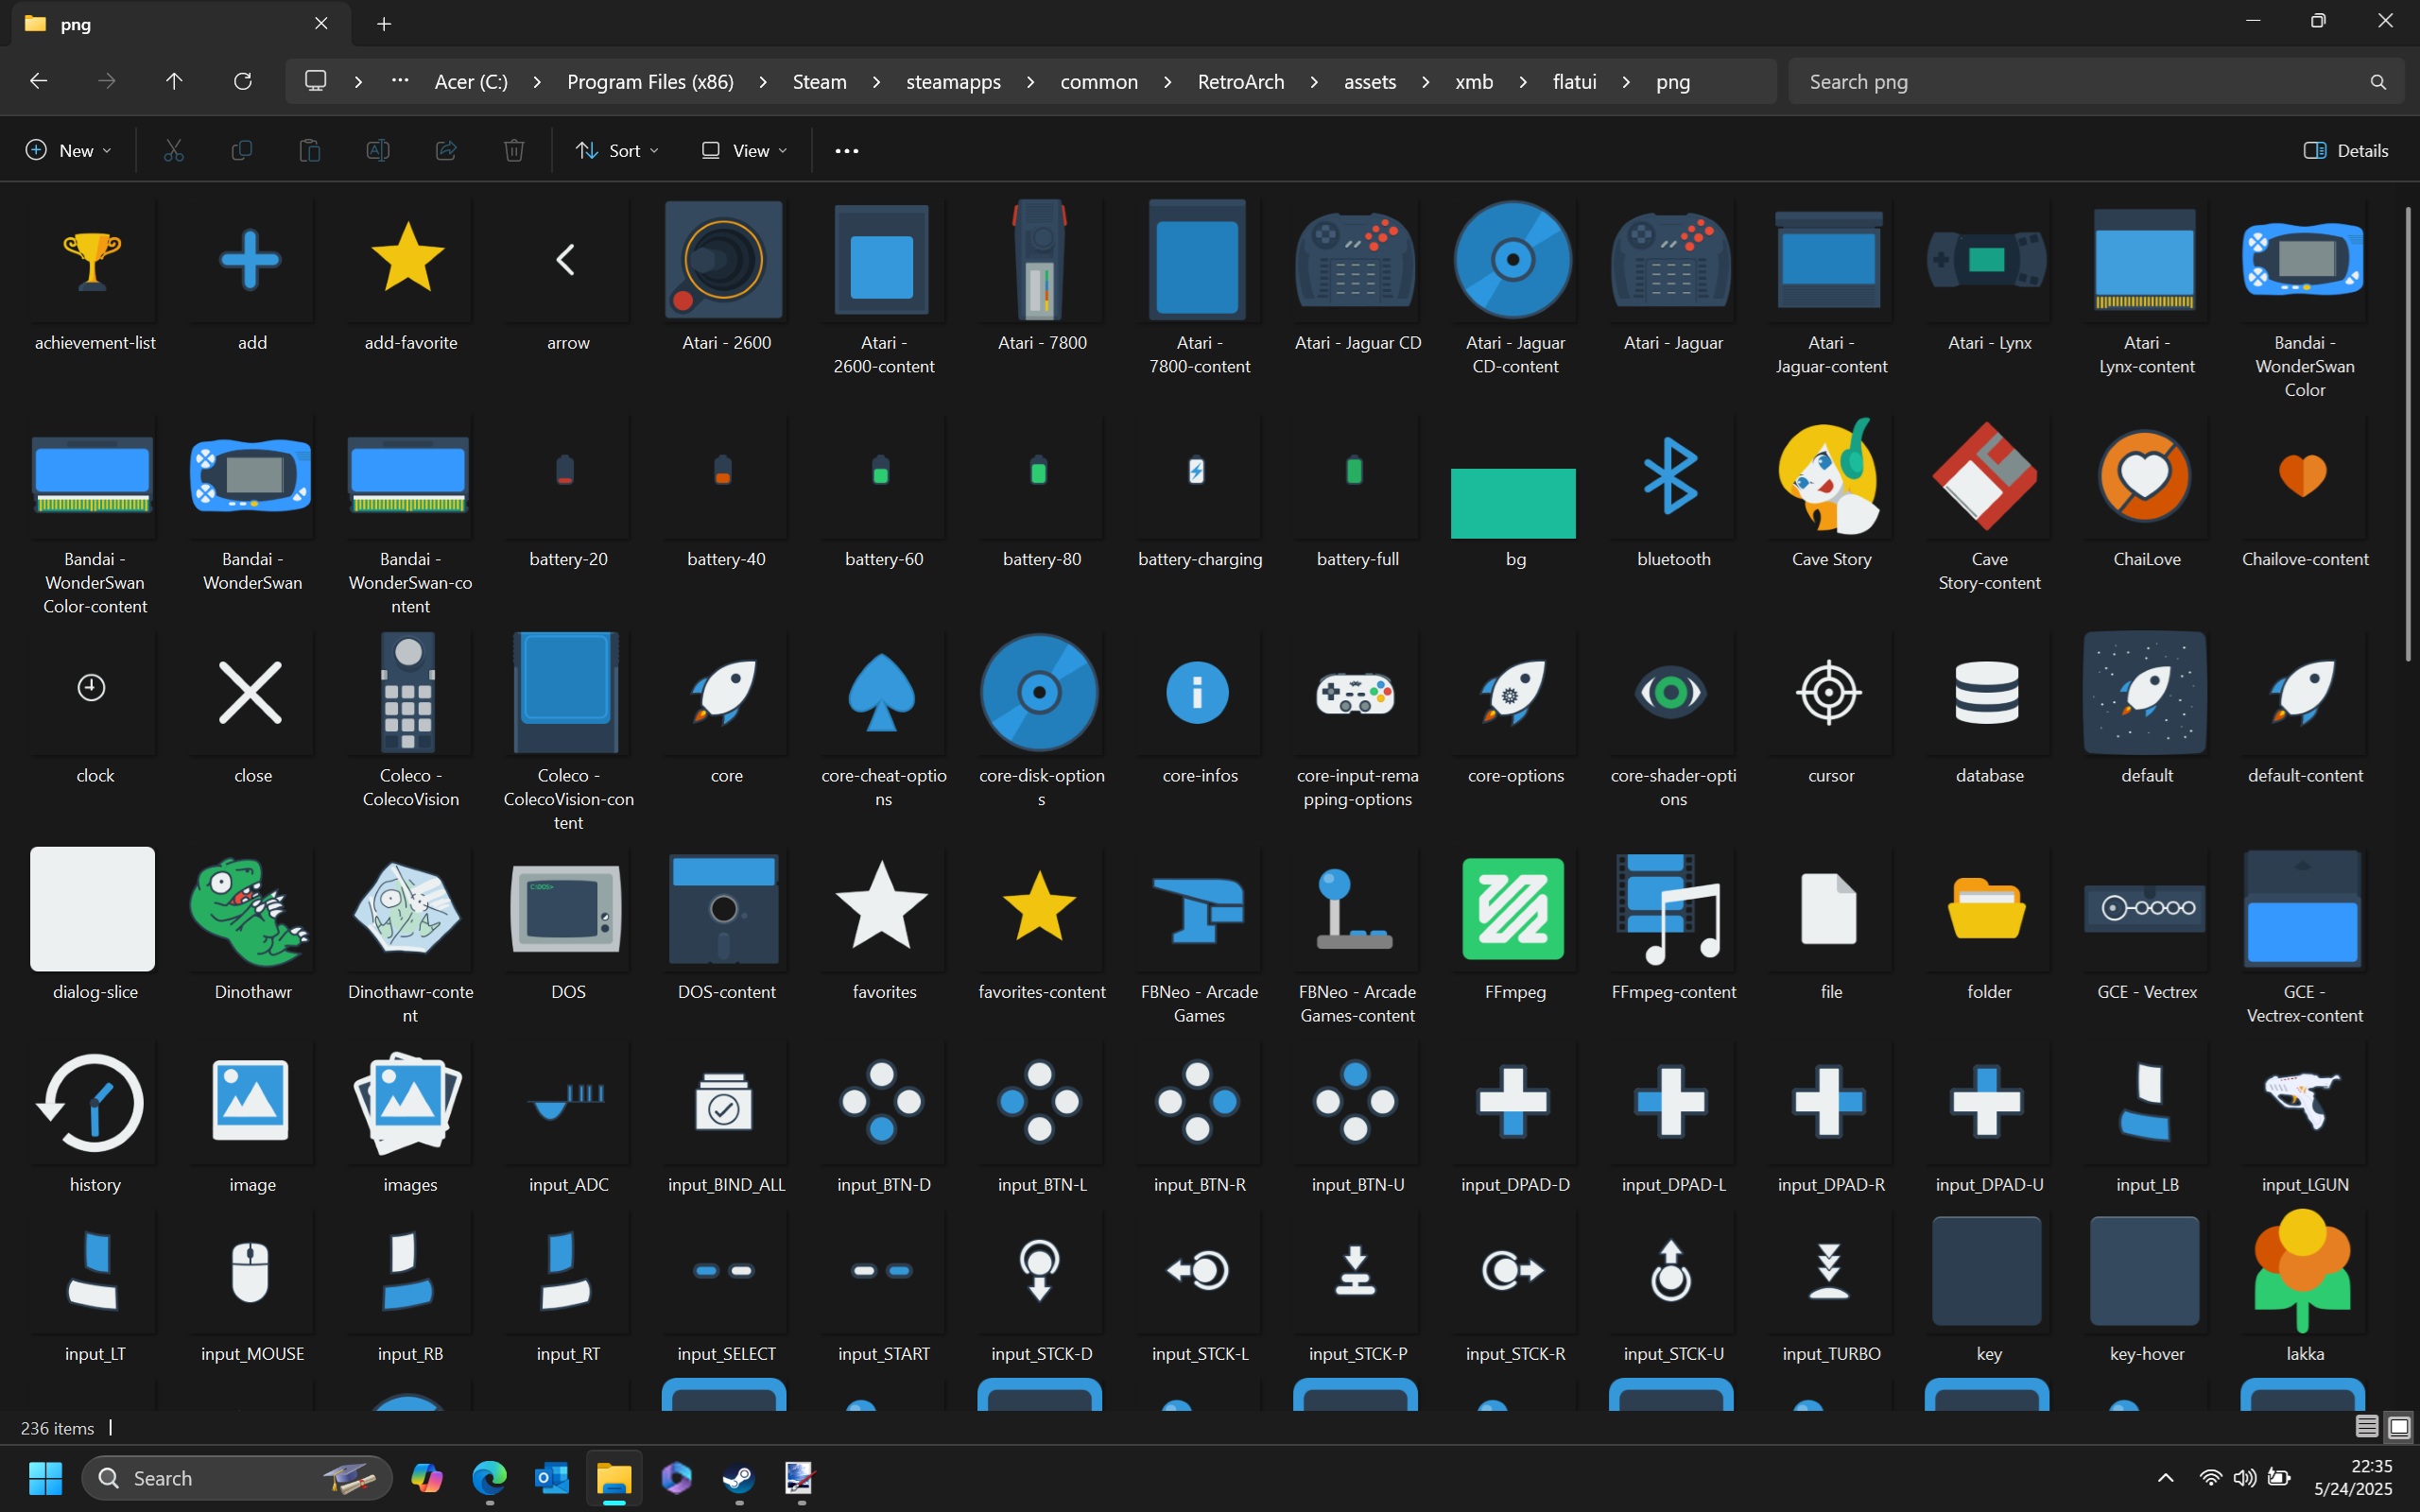Navigate to steamapps breadcrumb folder
This screenshot has width=2420, height=1512.
point(952,82)
